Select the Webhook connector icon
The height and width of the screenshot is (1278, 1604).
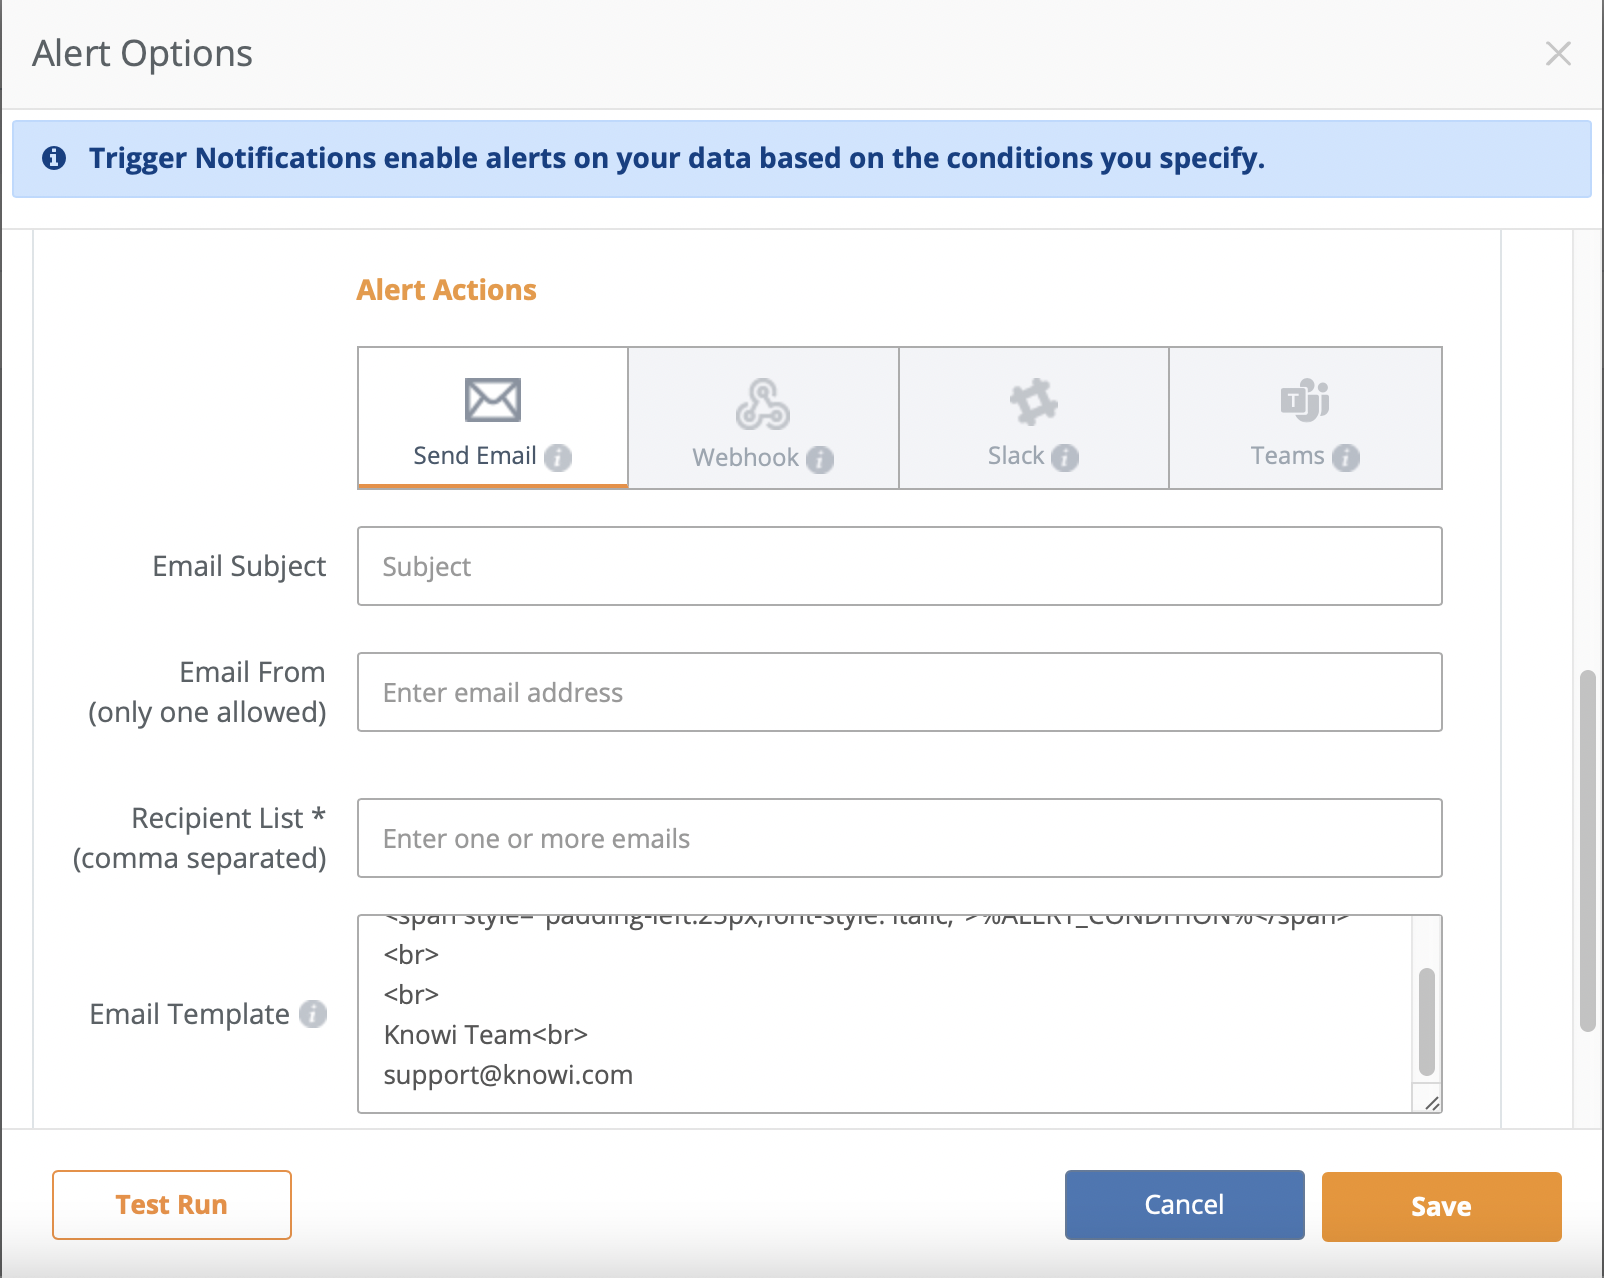pos(762,402)
